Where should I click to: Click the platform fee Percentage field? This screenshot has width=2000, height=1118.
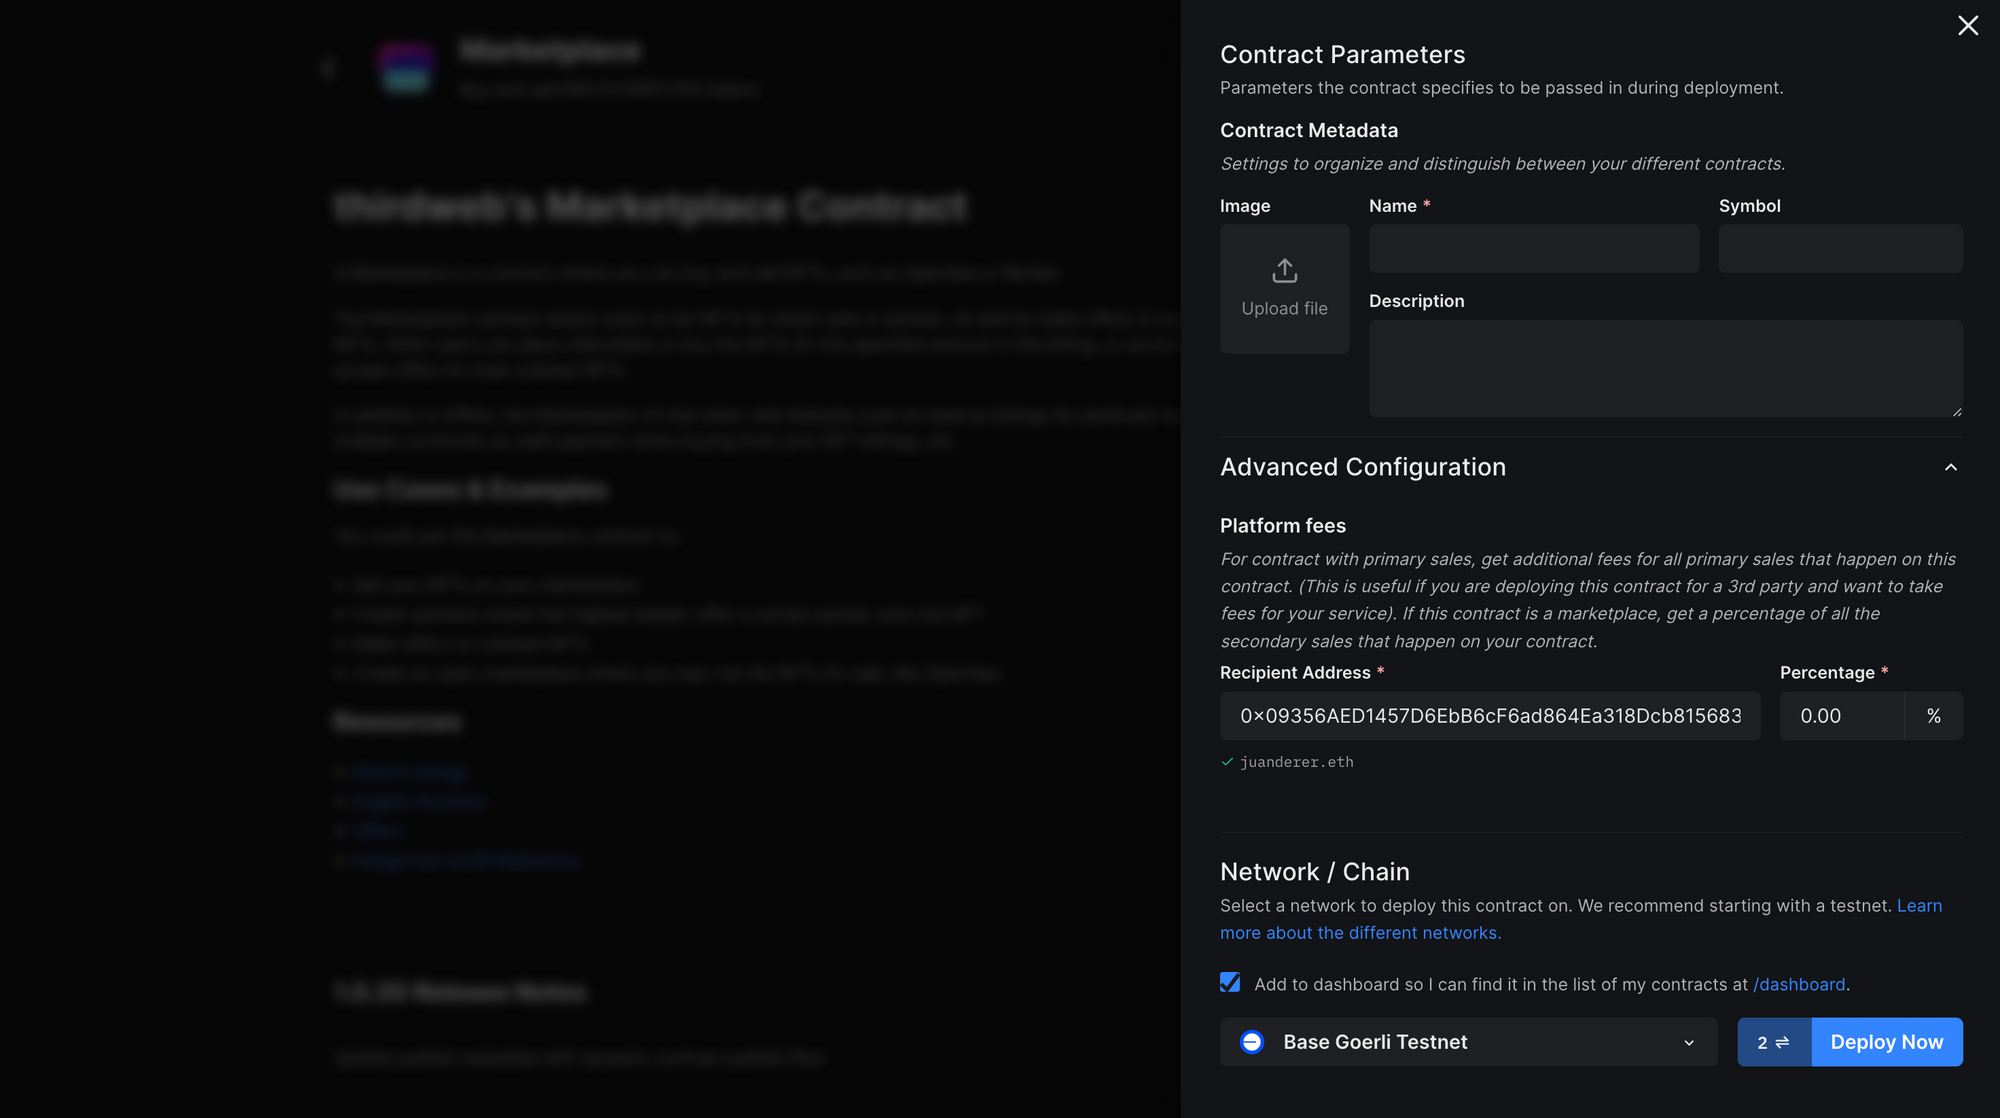pyautogui.click(x=1841, y=716)
